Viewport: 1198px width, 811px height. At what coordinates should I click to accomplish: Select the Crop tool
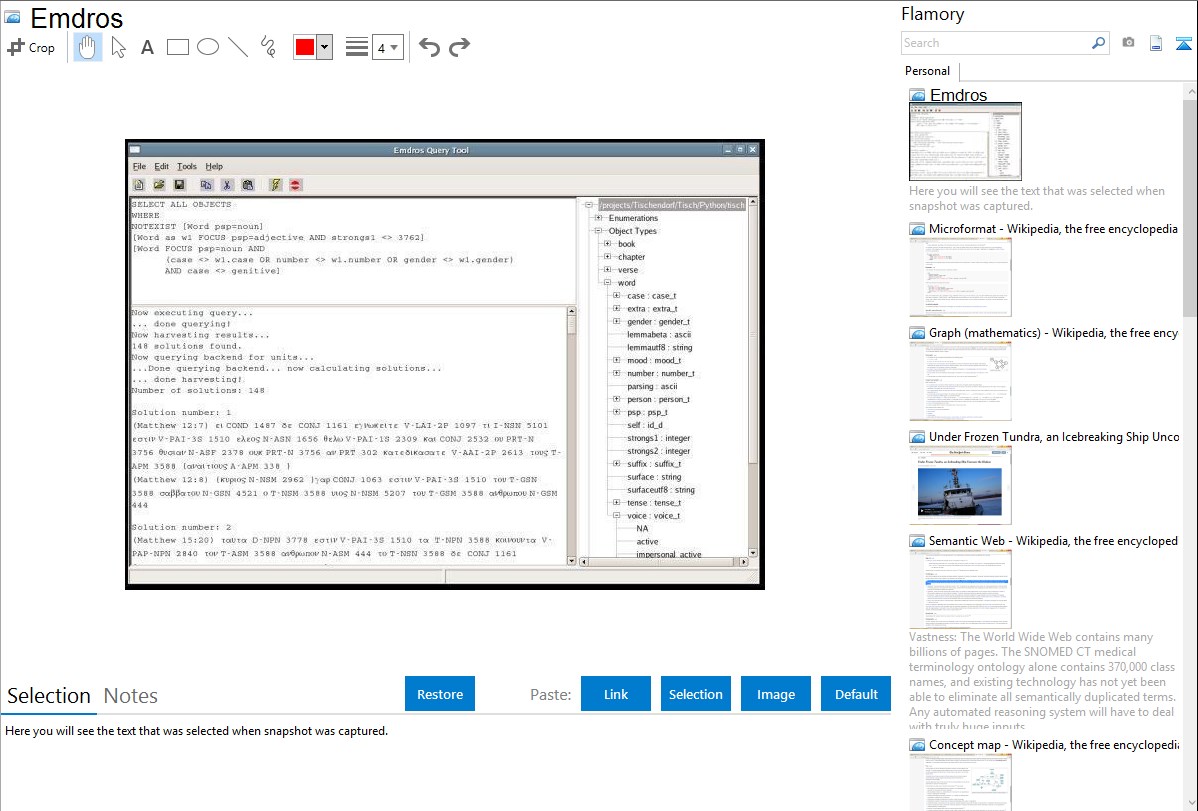click(31, 47)
